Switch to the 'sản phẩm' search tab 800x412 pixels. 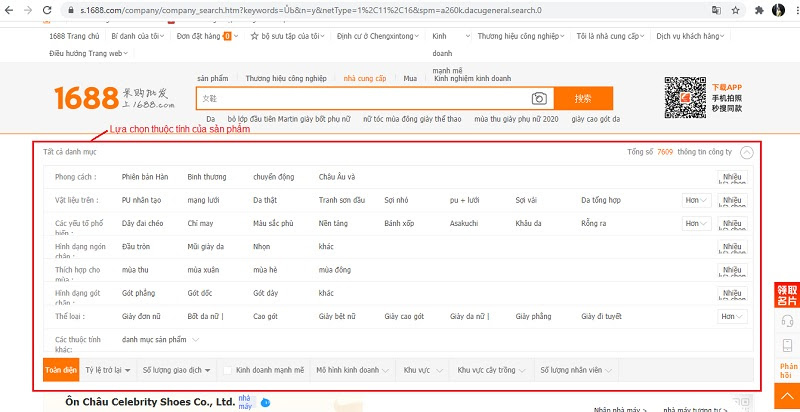[212, 77]
